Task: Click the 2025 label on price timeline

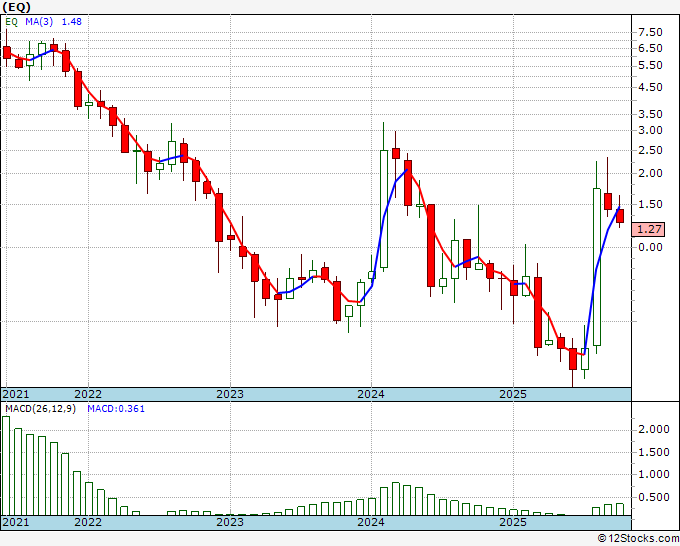Action: [x=513, y=394]
